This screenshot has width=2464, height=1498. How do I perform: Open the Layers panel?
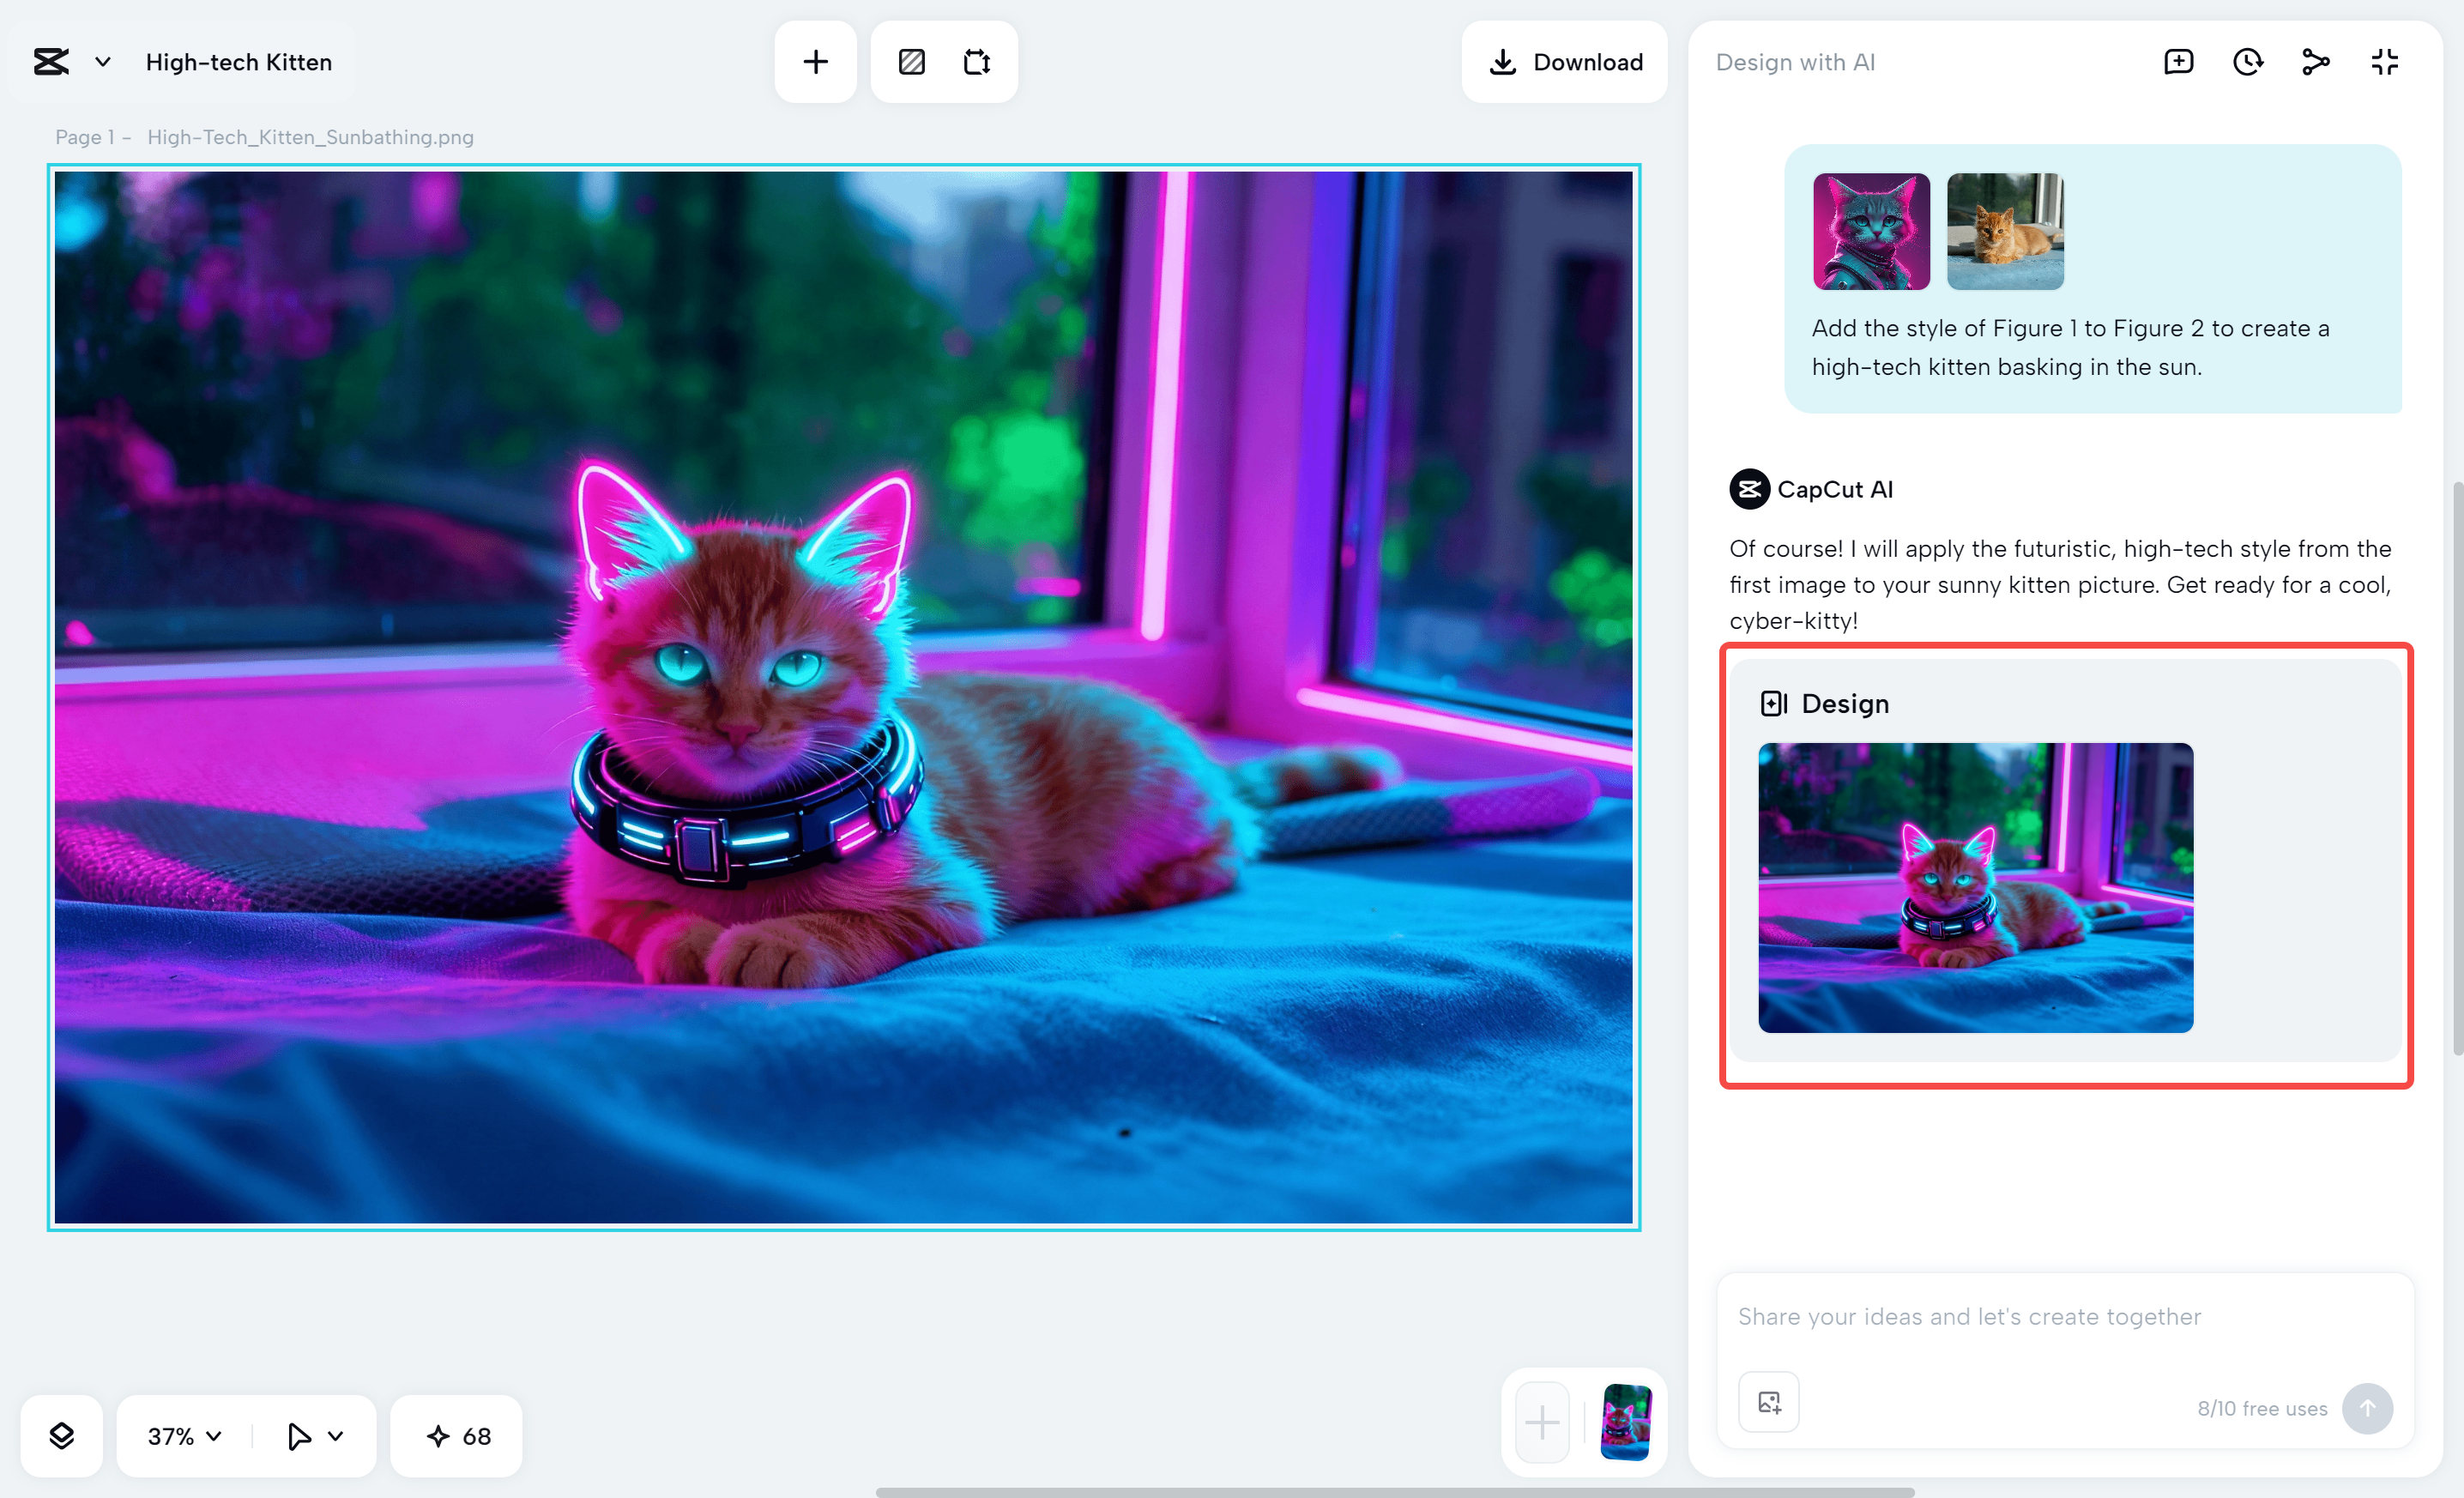(x=61, y=1436)
